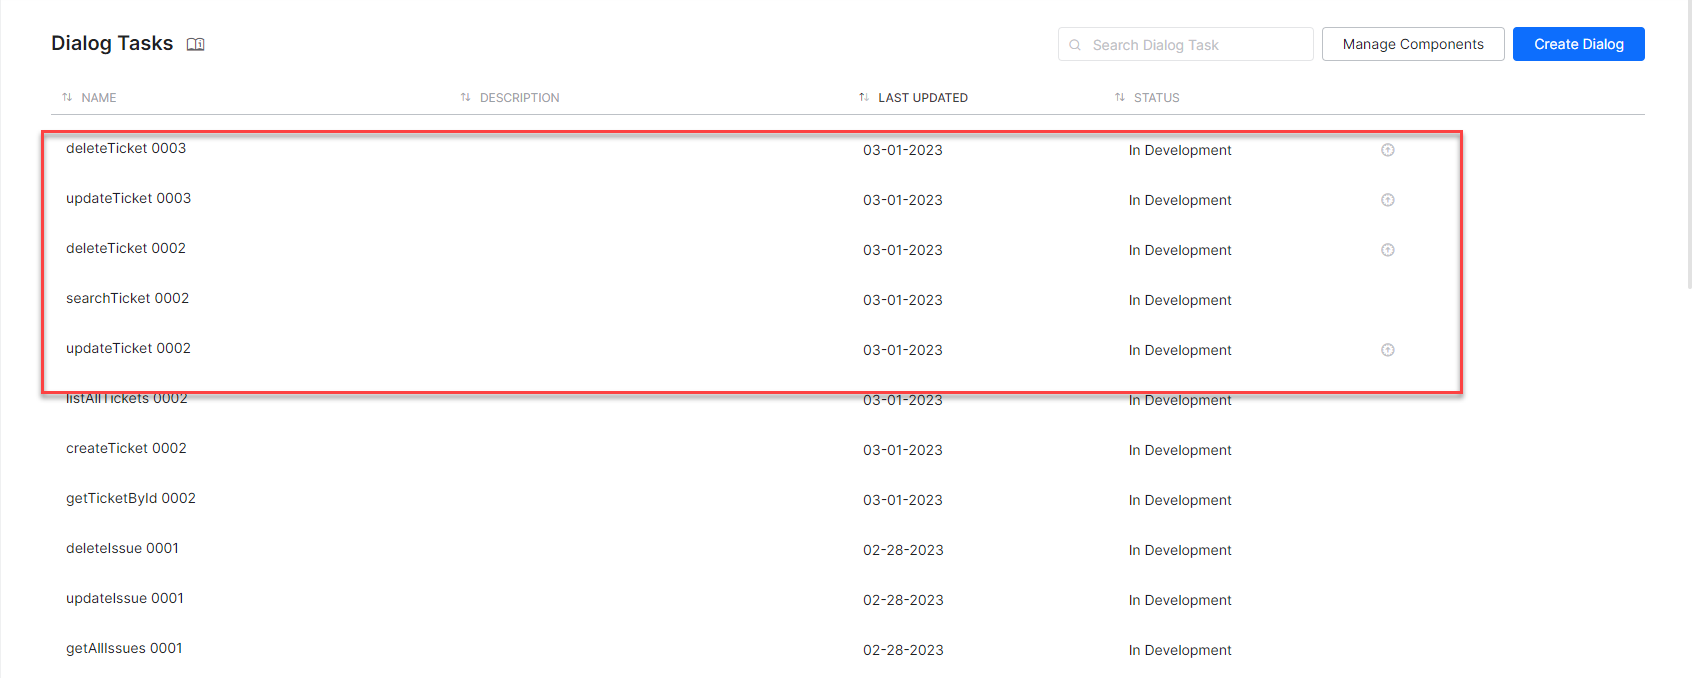The image size is (1694, 678).
Task: Open the createTicket 0002 dialog task
Action: point(126,448)
